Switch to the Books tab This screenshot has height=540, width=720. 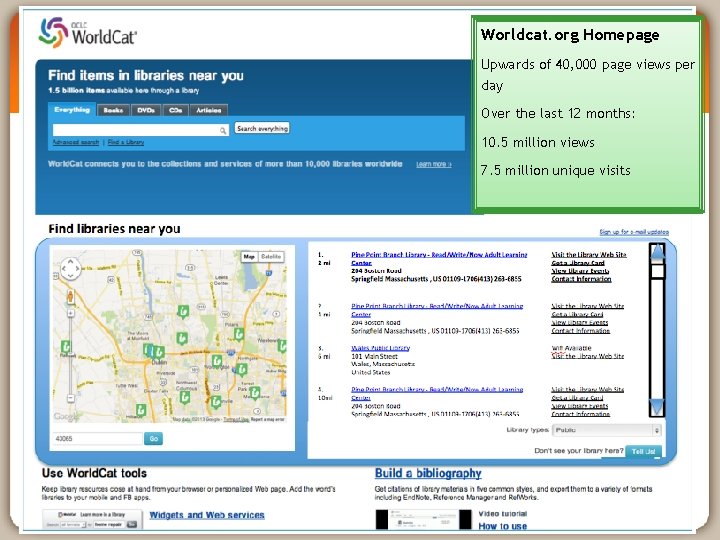pos(113,110)
